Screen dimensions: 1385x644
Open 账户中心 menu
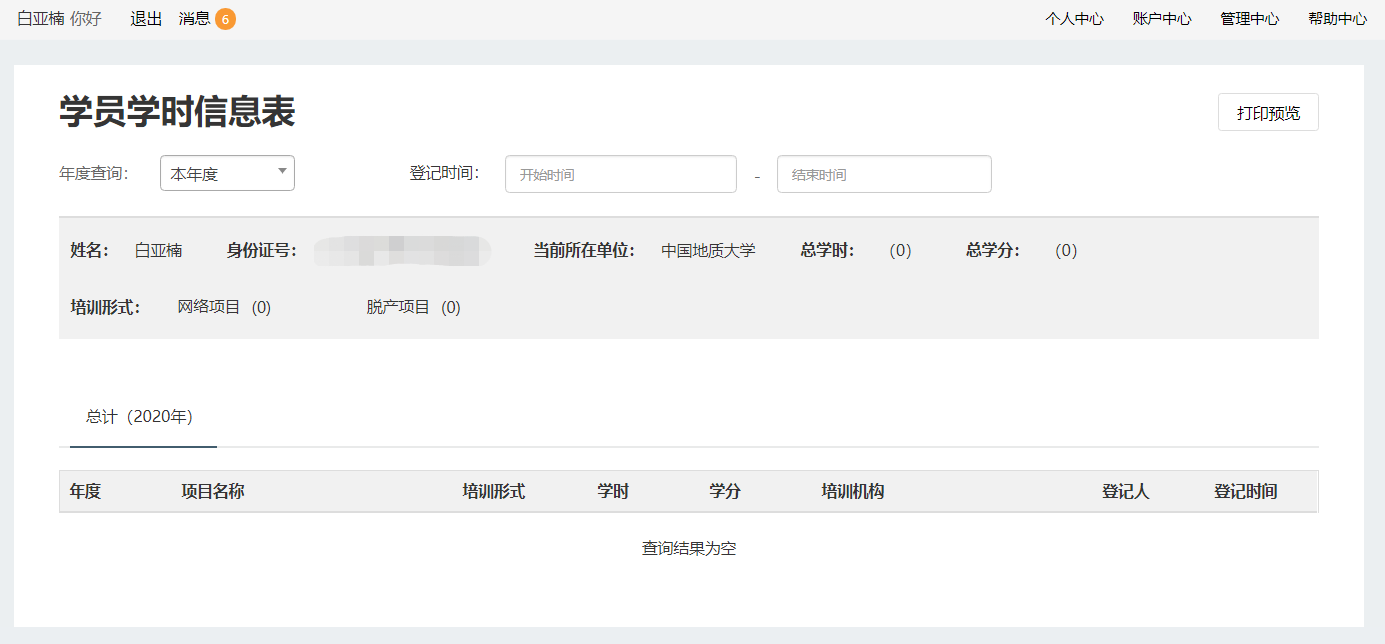coord(1162,19)
